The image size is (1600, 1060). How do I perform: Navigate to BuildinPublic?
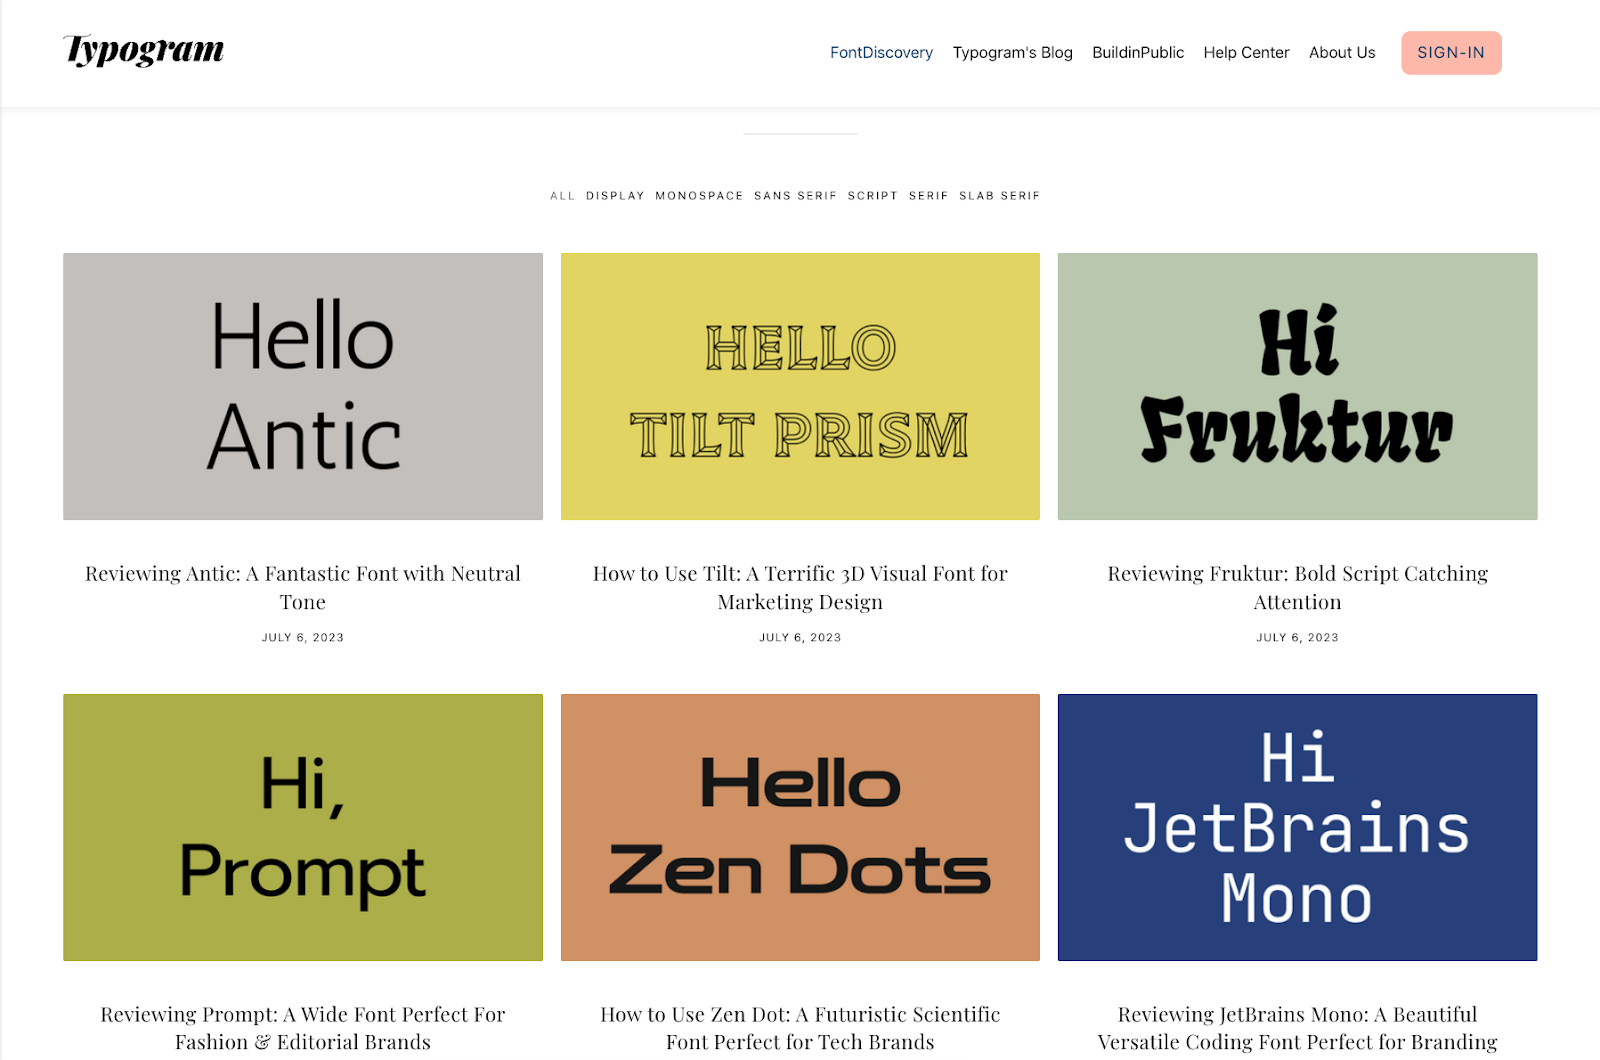coord(1138,52)
